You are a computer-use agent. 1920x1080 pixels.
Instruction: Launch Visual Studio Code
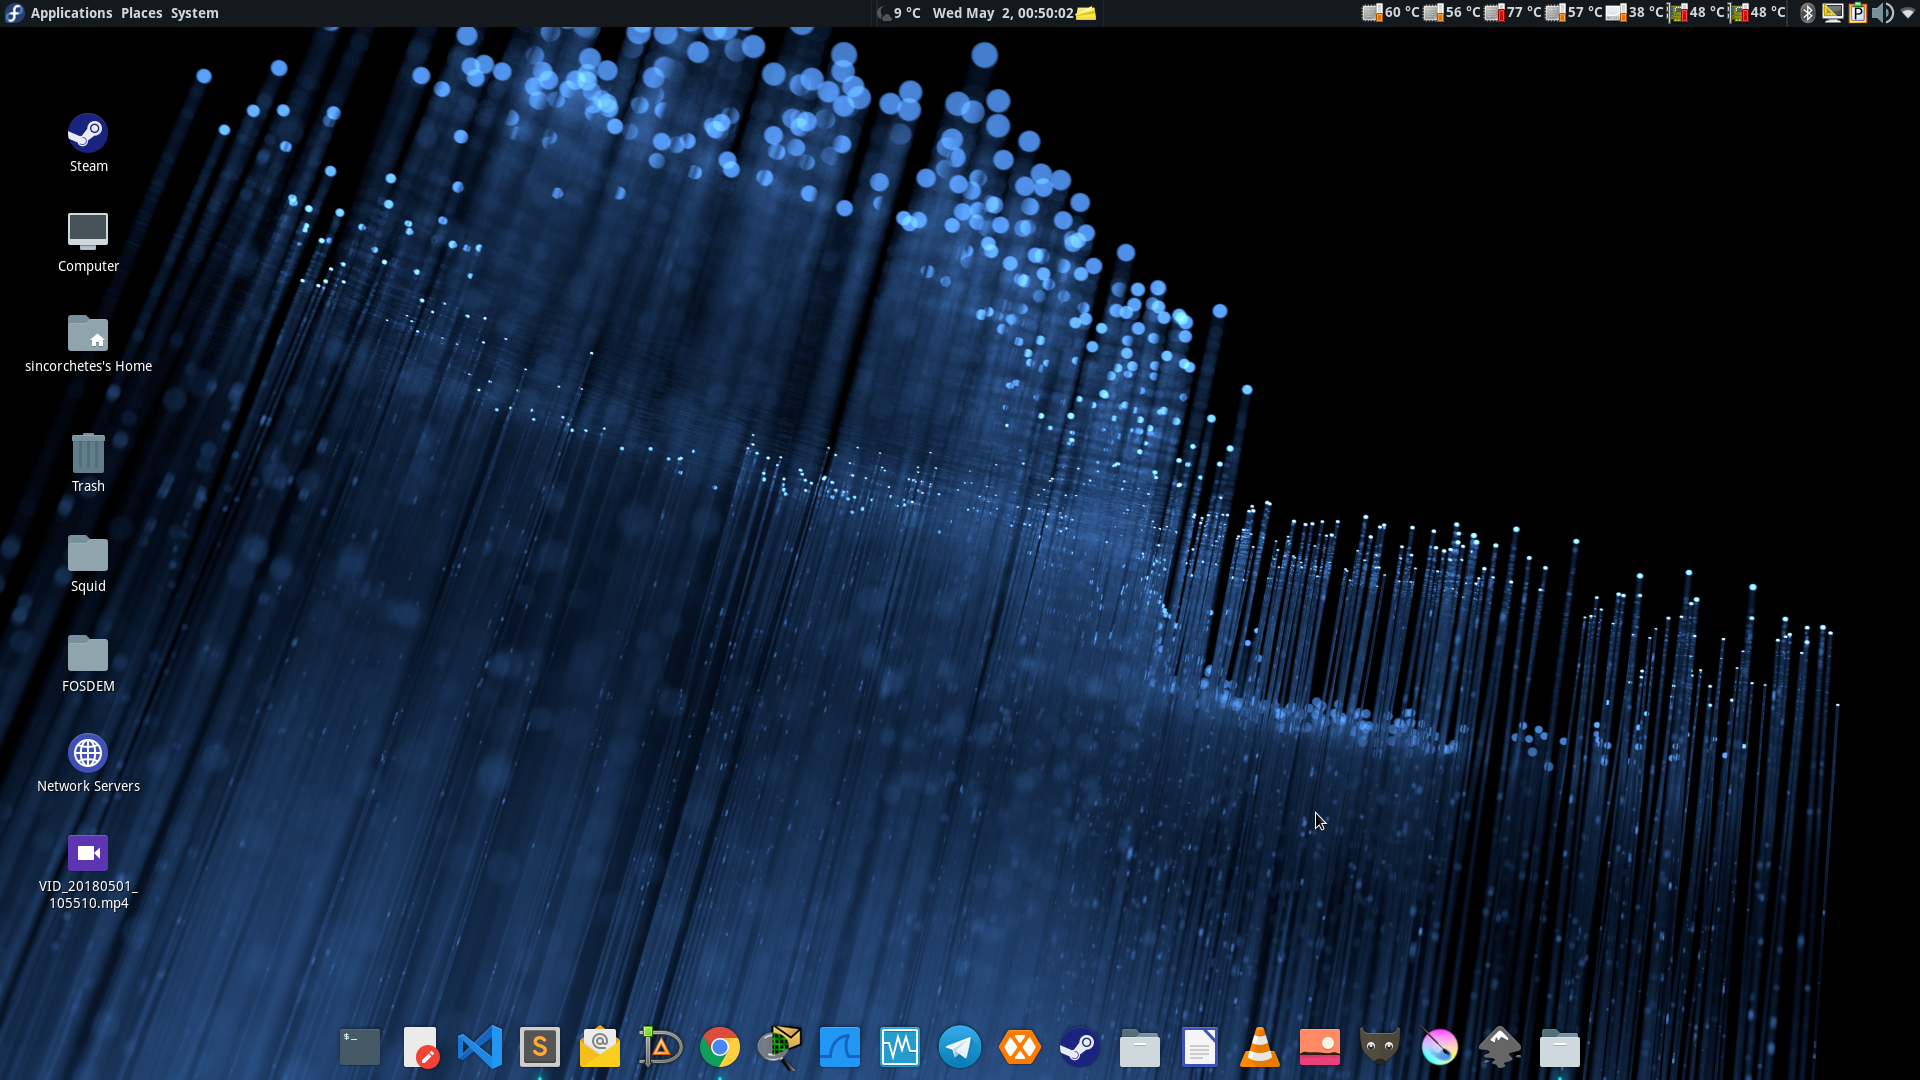pyautogui.click(x=480, y=1047)
